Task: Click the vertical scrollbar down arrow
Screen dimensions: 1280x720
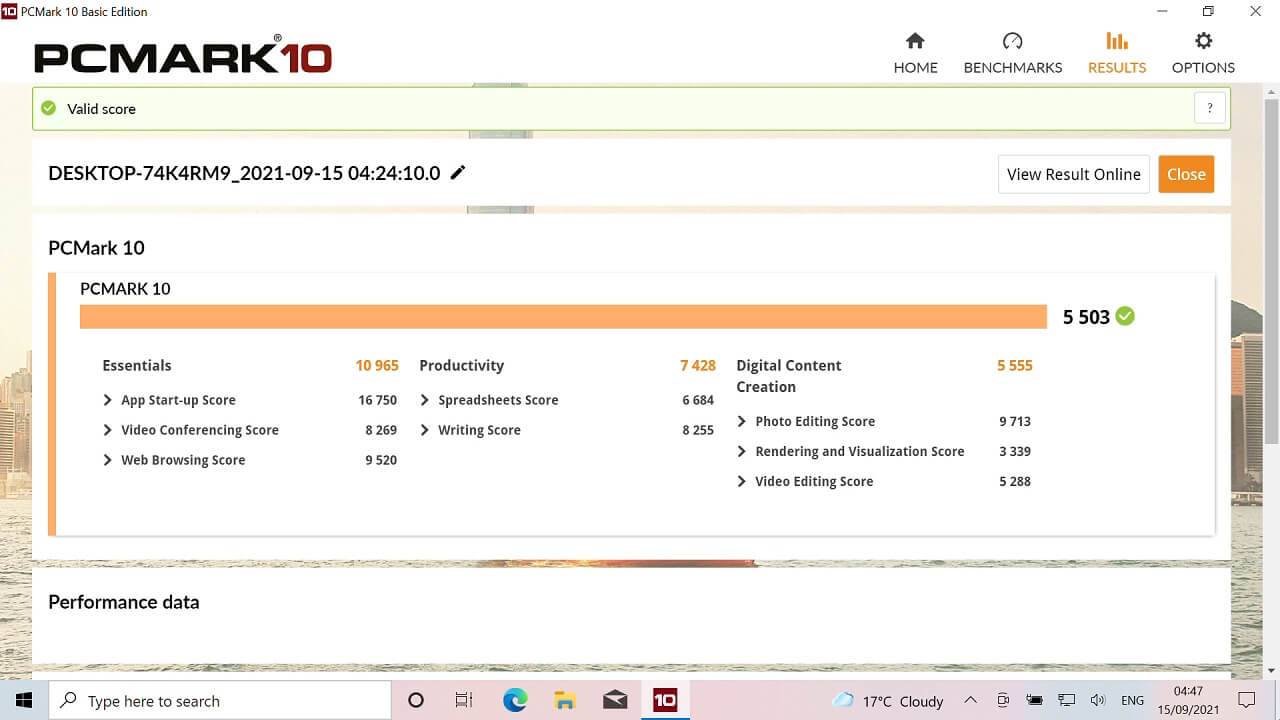Action: tap(1271, 671)
